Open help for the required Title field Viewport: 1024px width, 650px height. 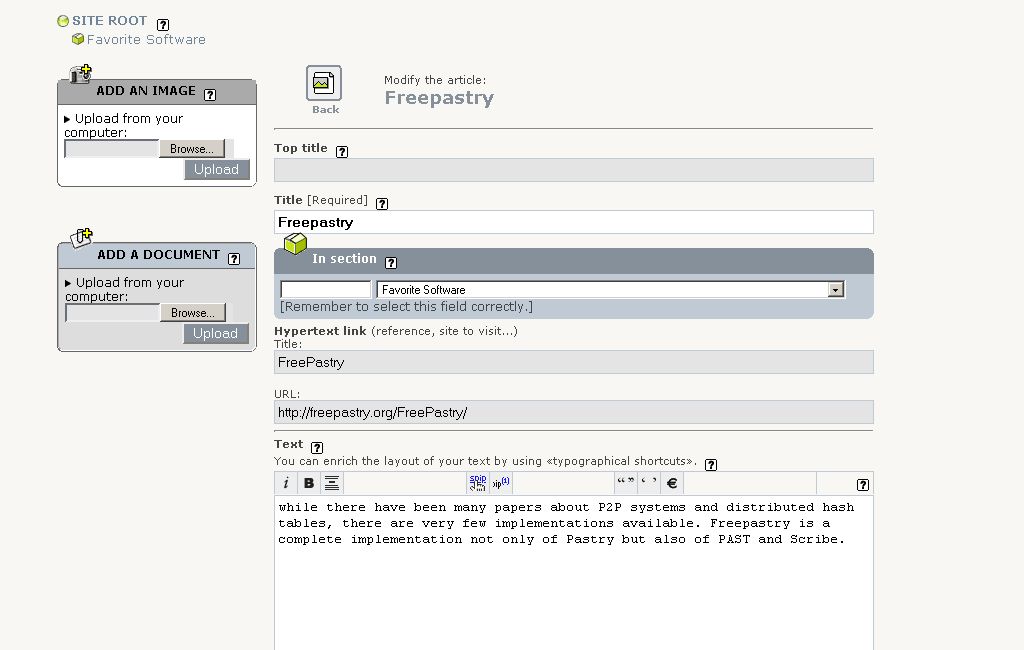point(382,204)
